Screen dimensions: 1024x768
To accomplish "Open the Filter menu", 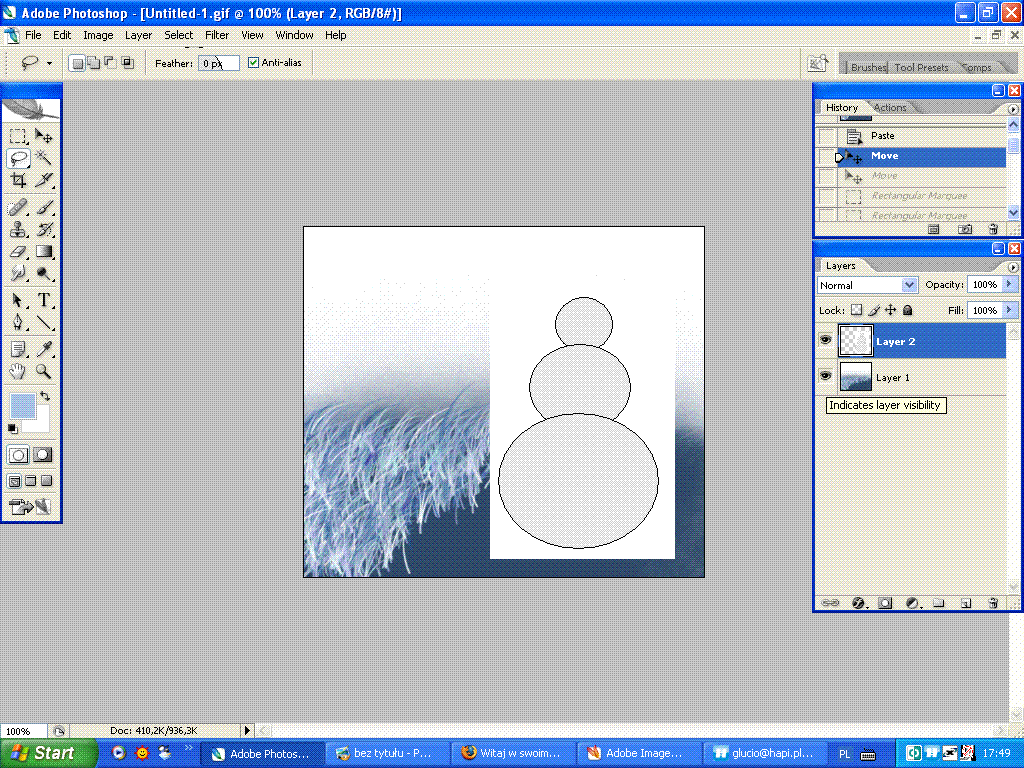I will tap(217, 35).
